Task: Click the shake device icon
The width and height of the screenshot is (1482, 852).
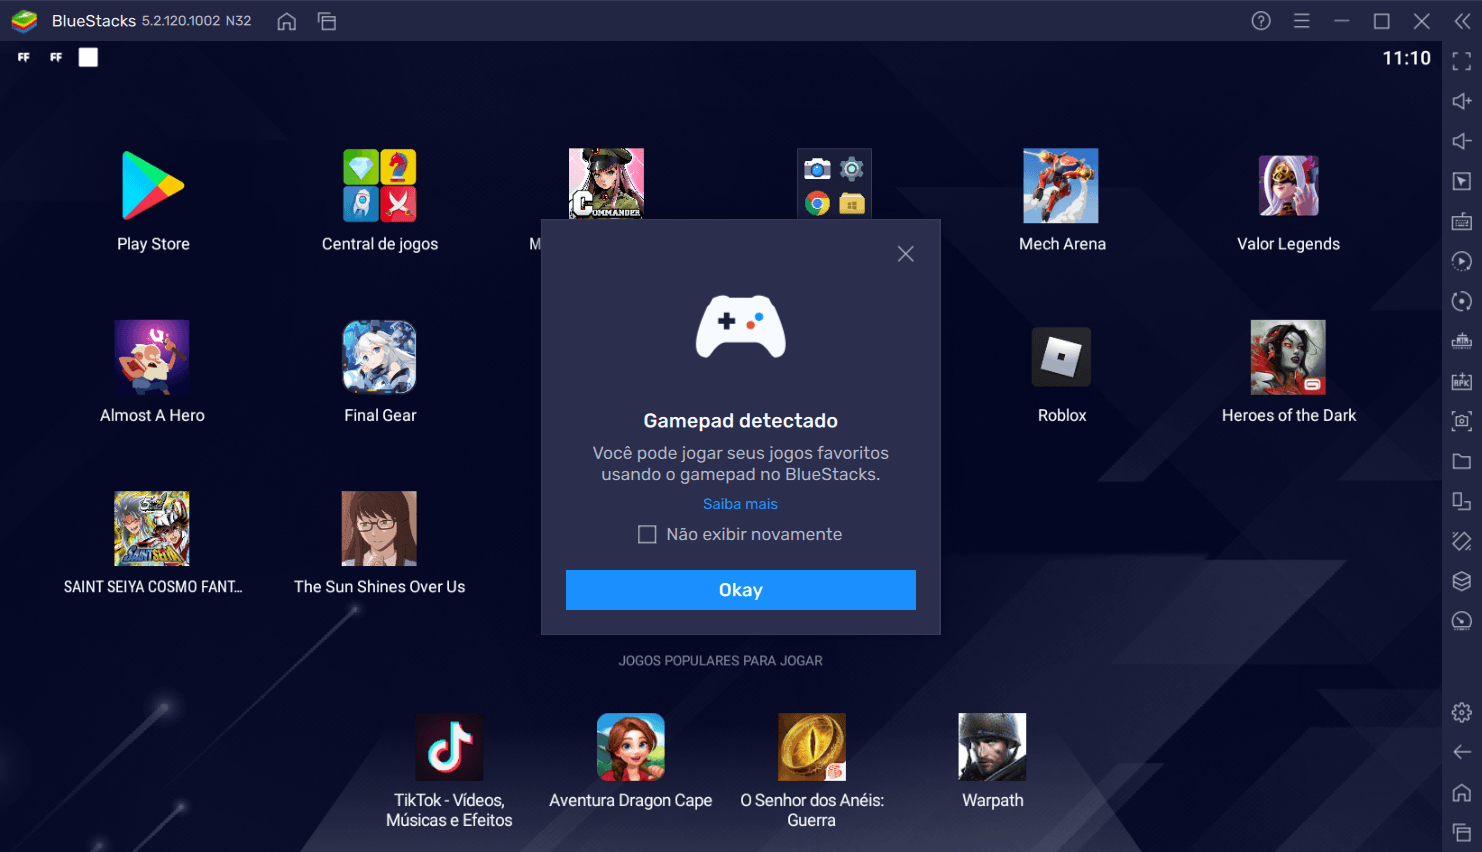Action: coord(1461,541)
